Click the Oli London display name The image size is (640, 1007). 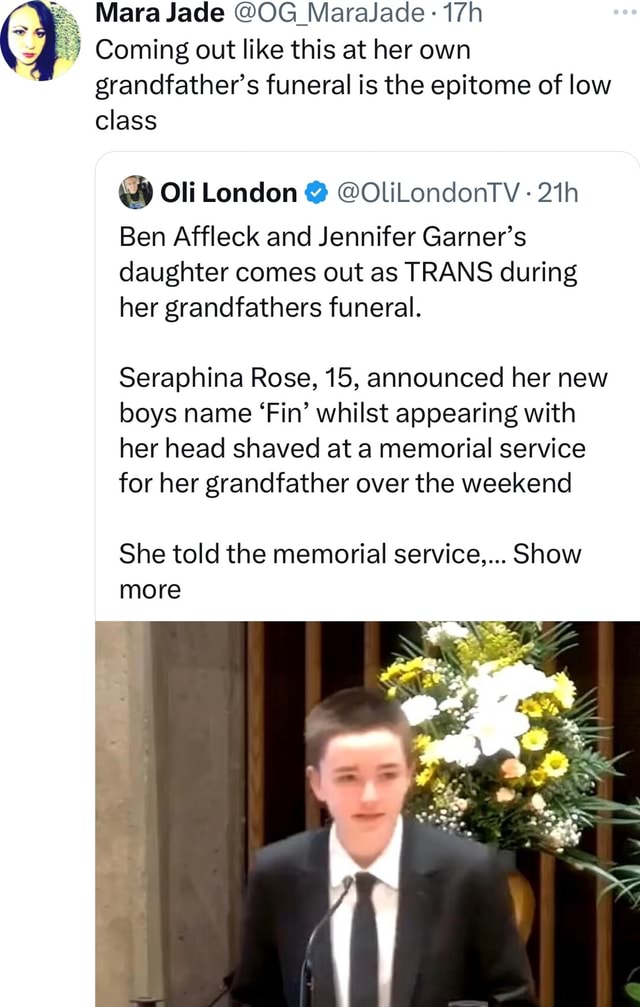coord(228,193)
